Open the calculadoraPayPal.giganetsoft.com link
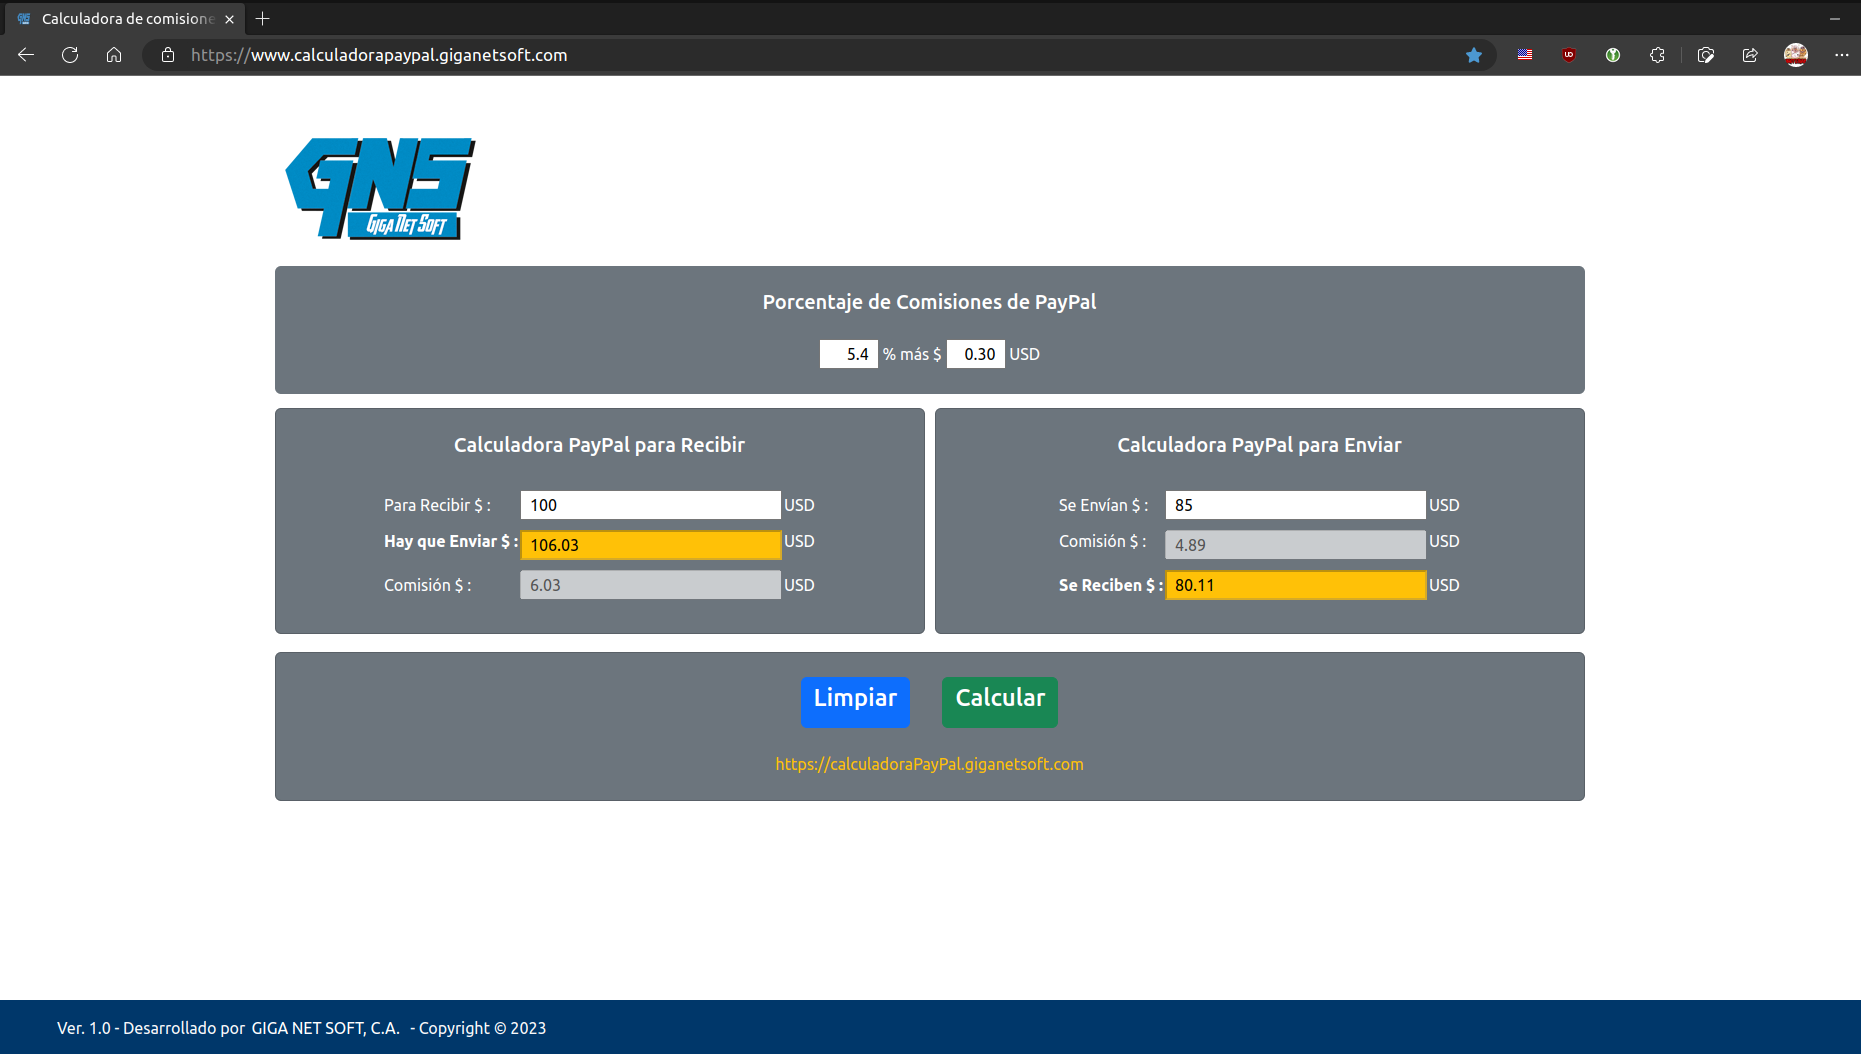Screen dimensions: 1861x1054 (929, 764)
